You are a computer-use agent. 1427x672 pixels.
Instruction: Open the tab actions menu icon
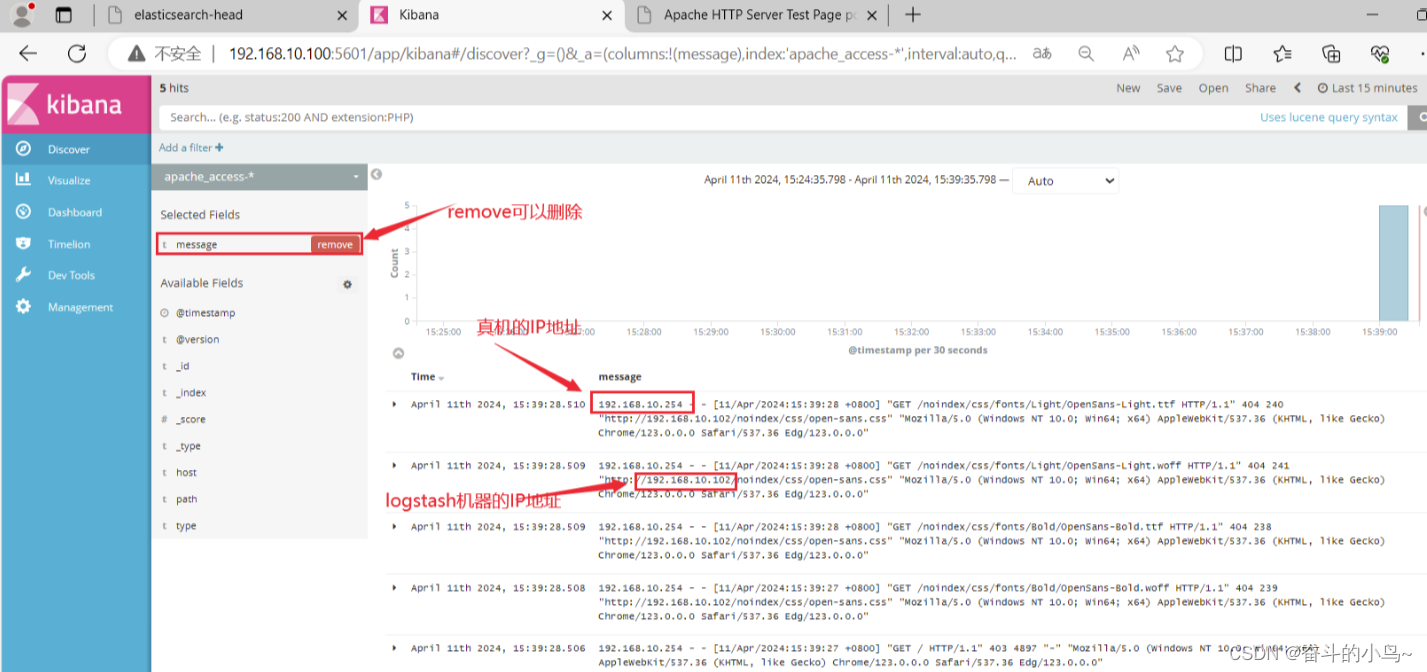tap(64, 15)
